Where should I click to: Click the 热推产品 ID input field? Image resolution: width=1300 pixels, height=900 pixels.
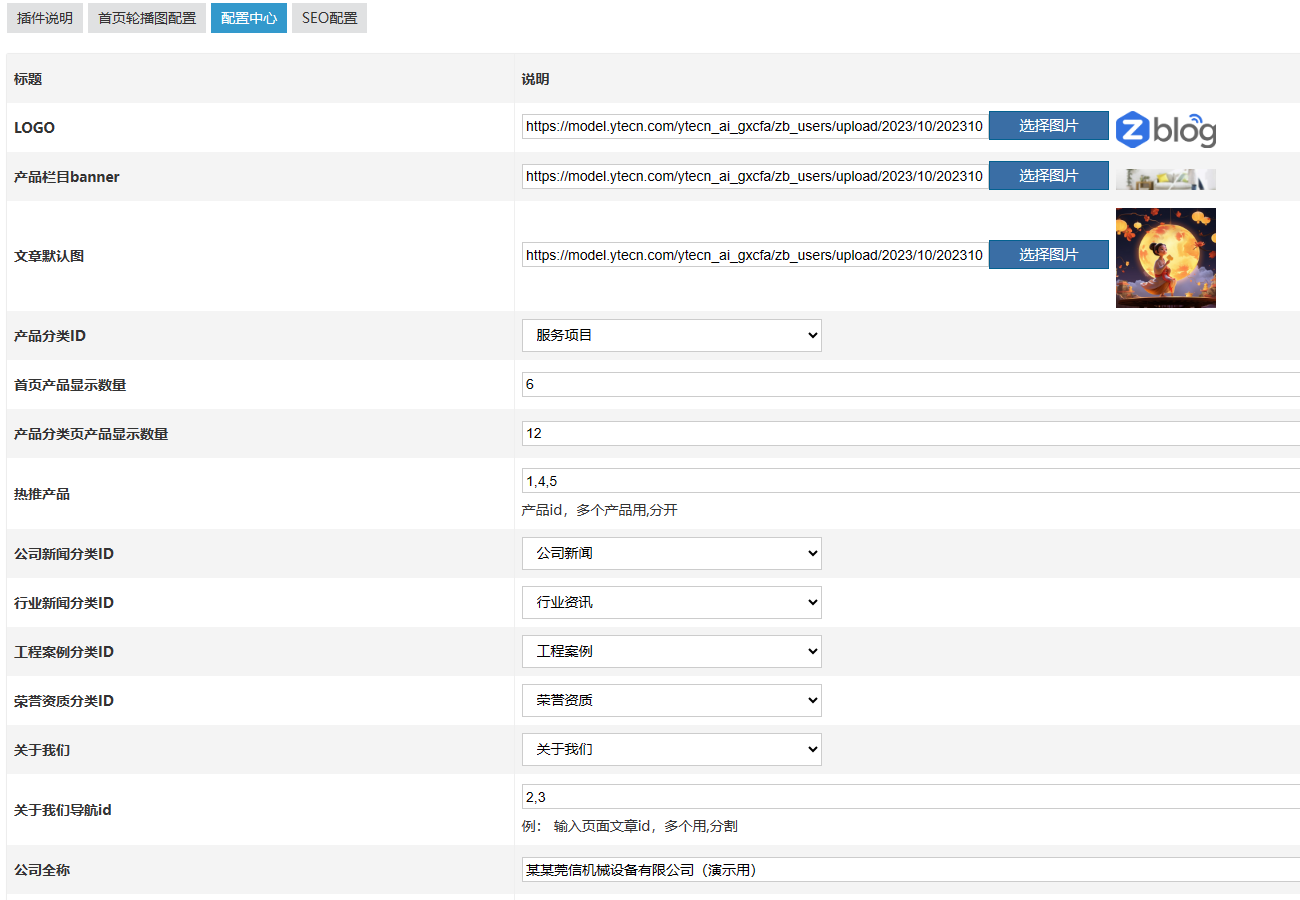tap(910, 482)
